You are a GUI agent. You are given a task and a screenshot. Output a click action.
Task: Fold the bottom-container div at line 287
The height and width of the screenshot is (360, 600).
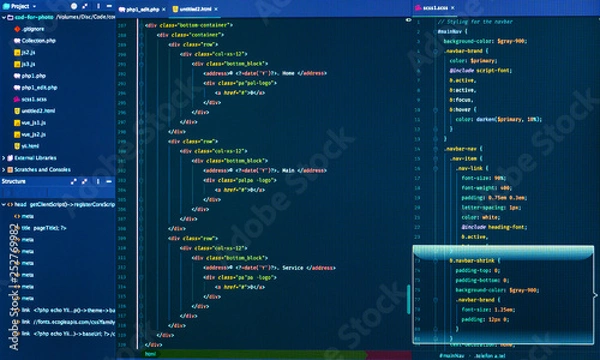pyautogui.click(x=141, y=25)
